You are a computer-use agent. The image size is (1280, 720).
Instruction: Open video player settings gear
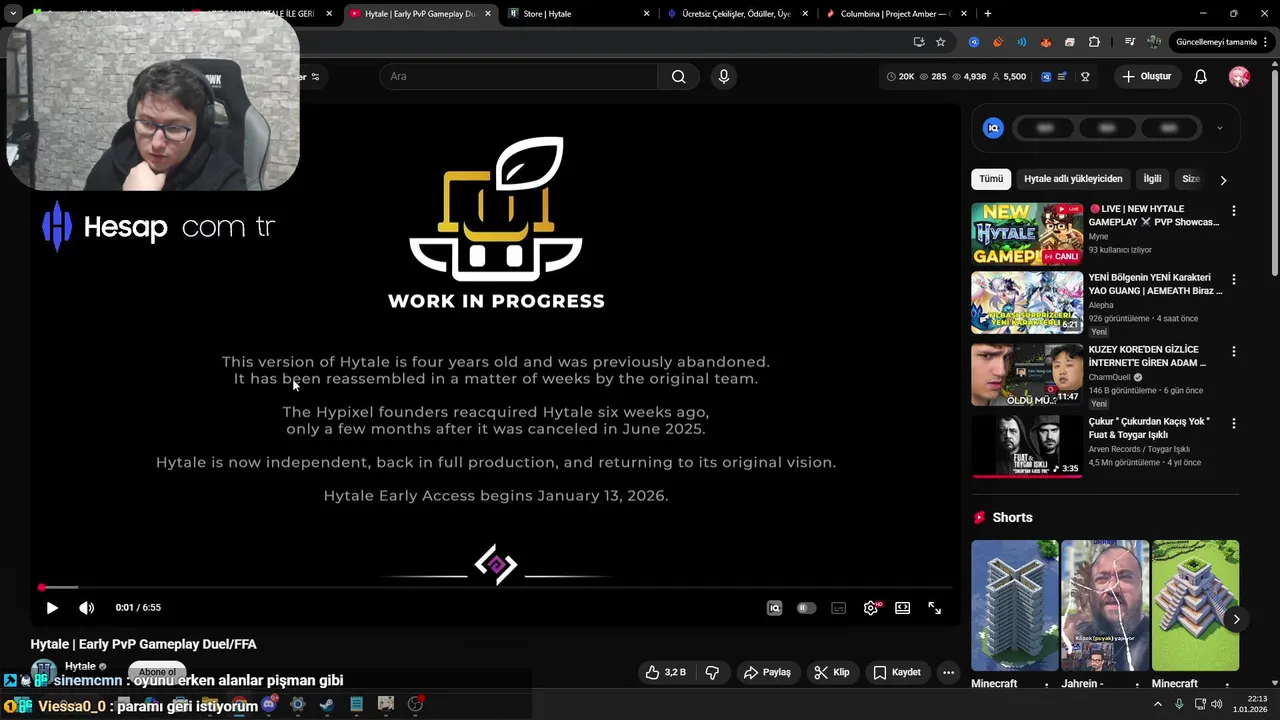871,608
